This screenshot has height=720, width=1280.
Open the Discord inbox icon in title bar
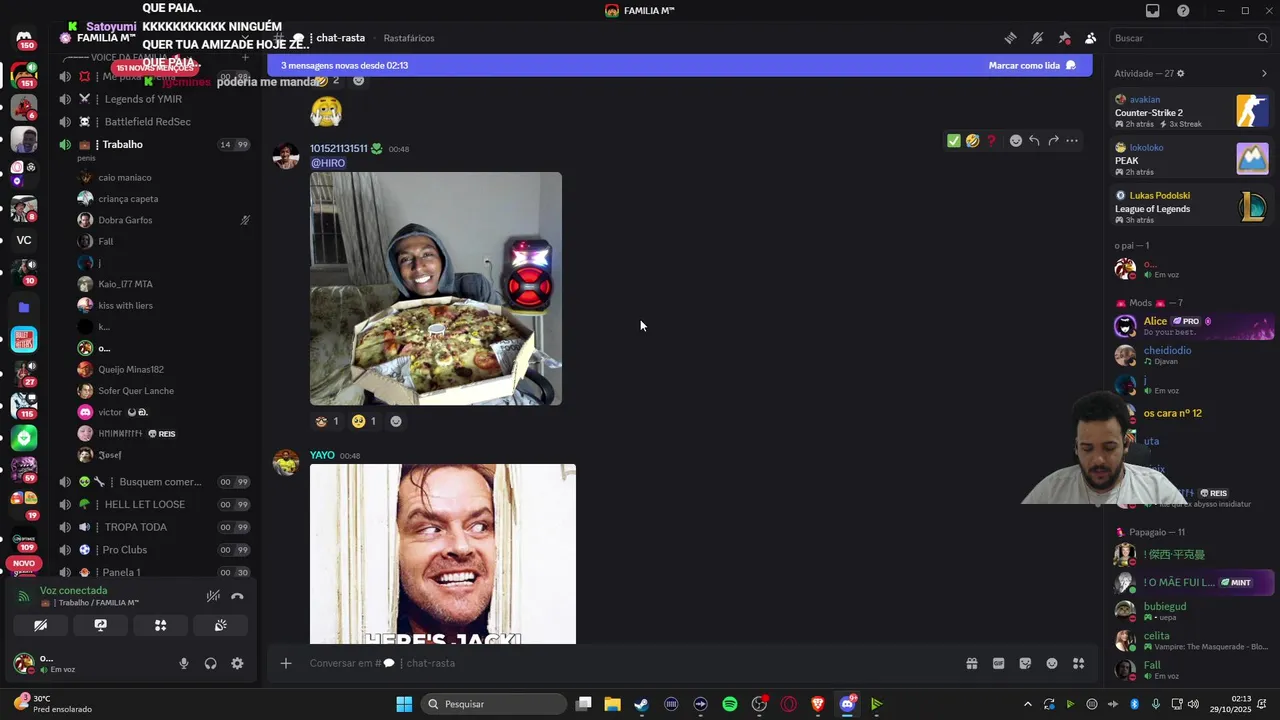click(x=1153, y=11)
